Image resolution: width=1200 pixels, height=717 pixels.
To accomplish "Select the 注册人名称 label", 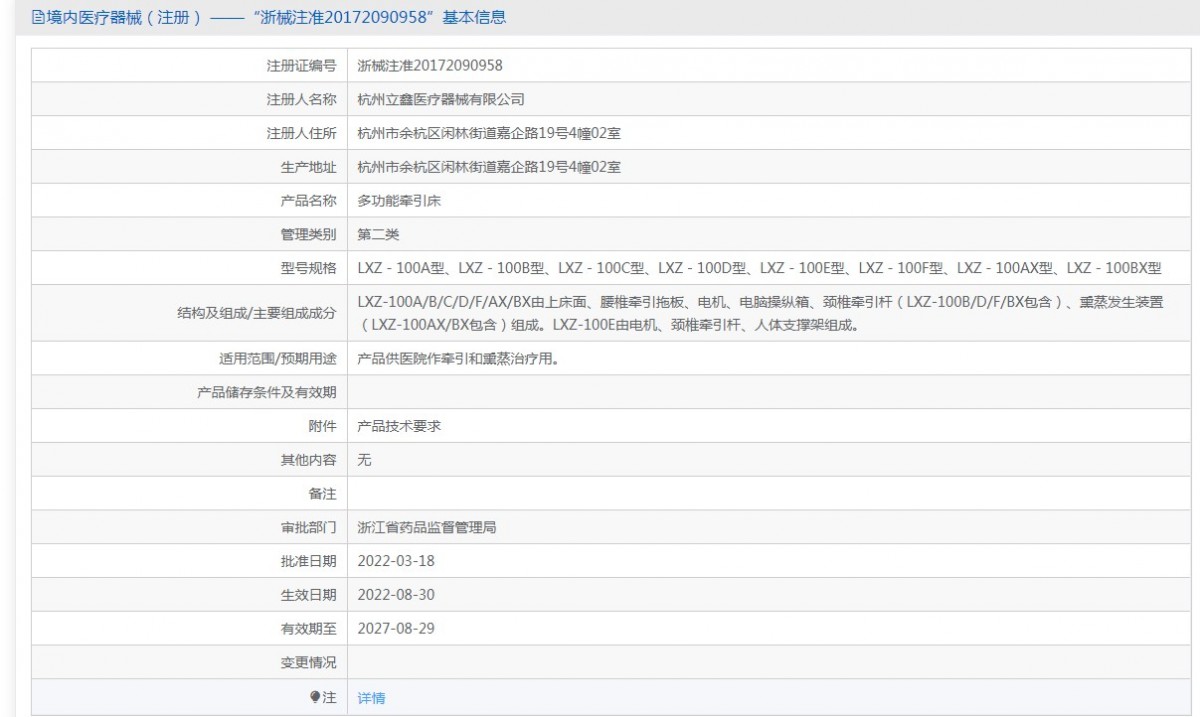I will pyautogui.click(x=301, y=100).
